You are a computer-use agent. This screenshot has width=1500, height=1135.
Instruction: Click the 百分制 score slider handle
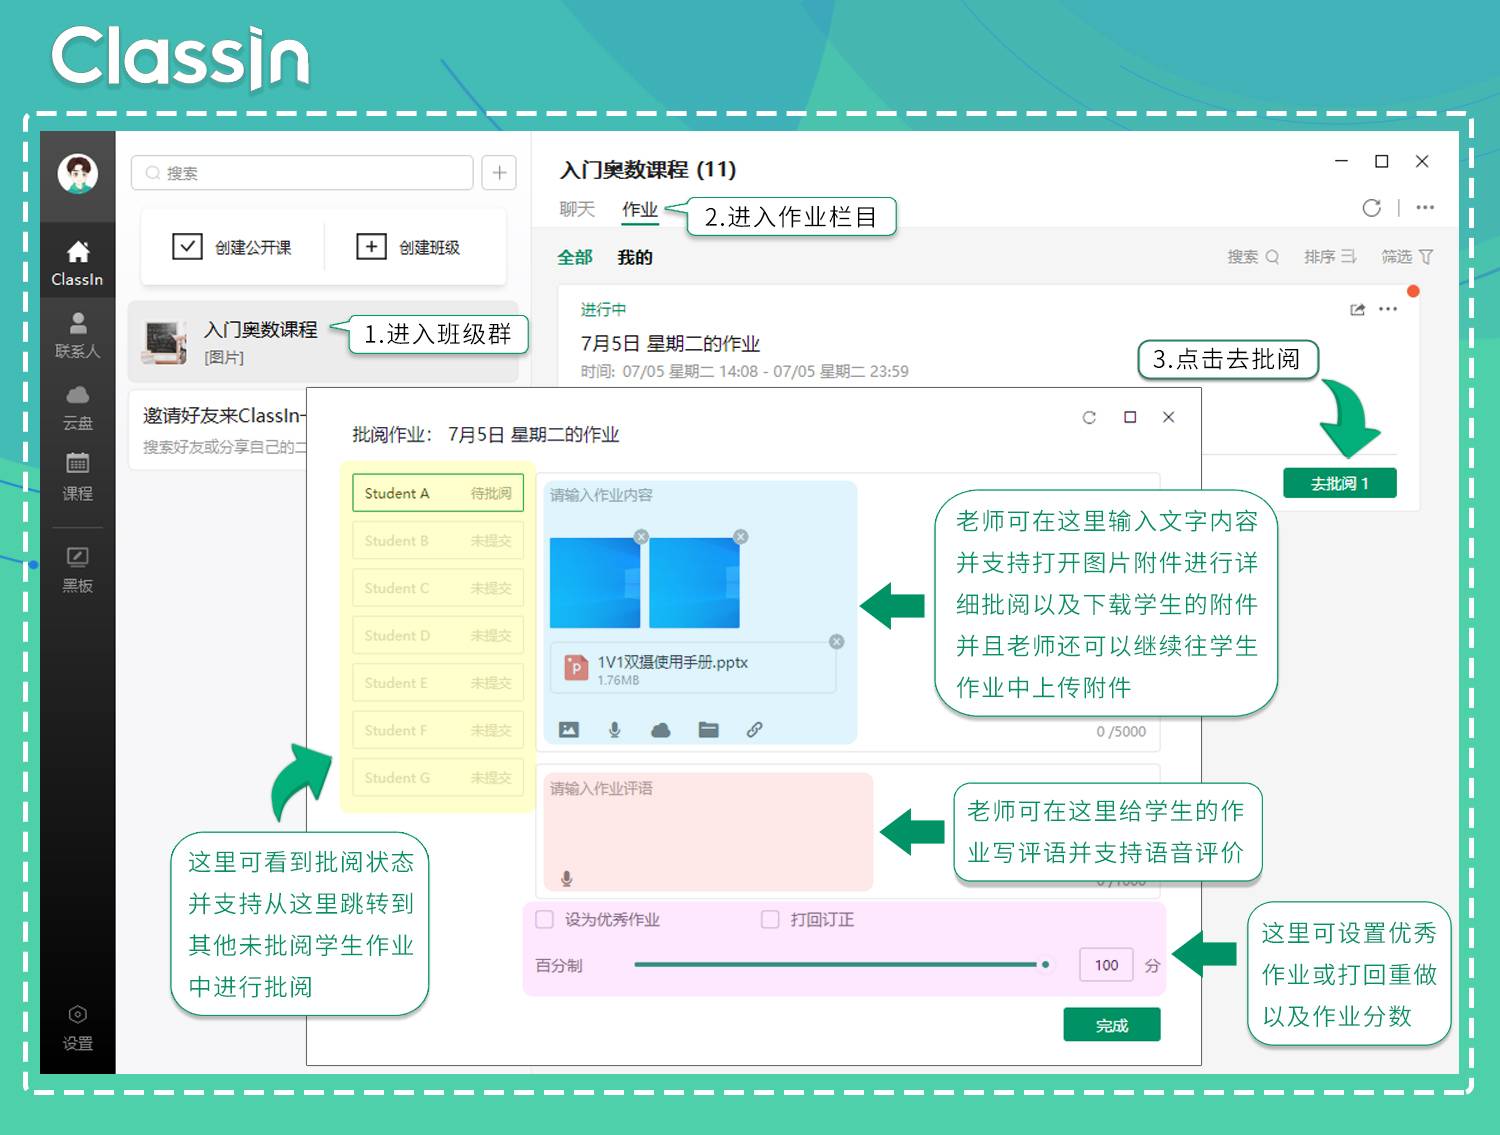[1045, 965]
